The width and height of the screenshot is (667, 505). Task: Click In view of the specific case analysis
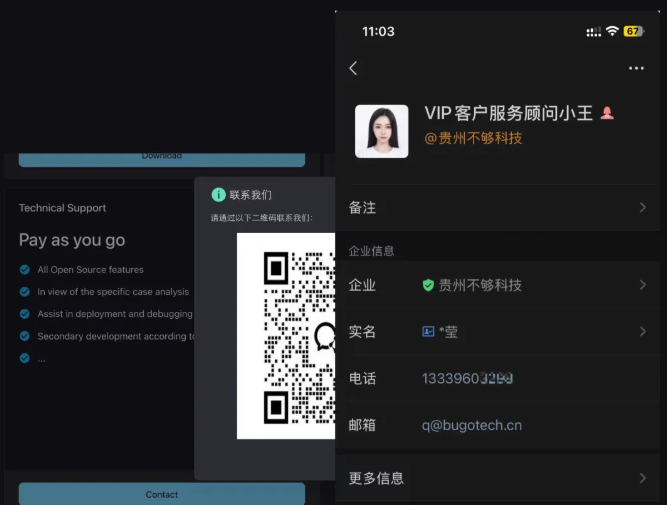(x=113, y=292)
